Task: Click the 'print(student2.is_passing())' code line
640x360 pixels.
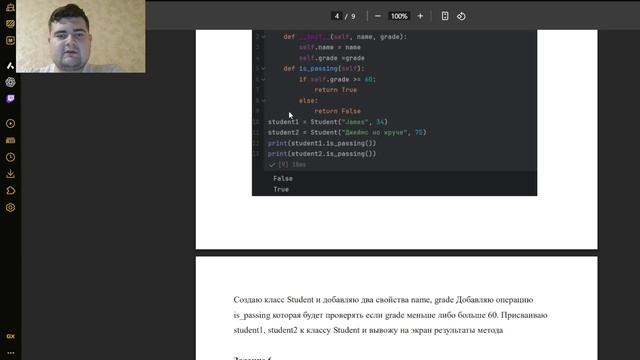Action: tap(322, 154)
